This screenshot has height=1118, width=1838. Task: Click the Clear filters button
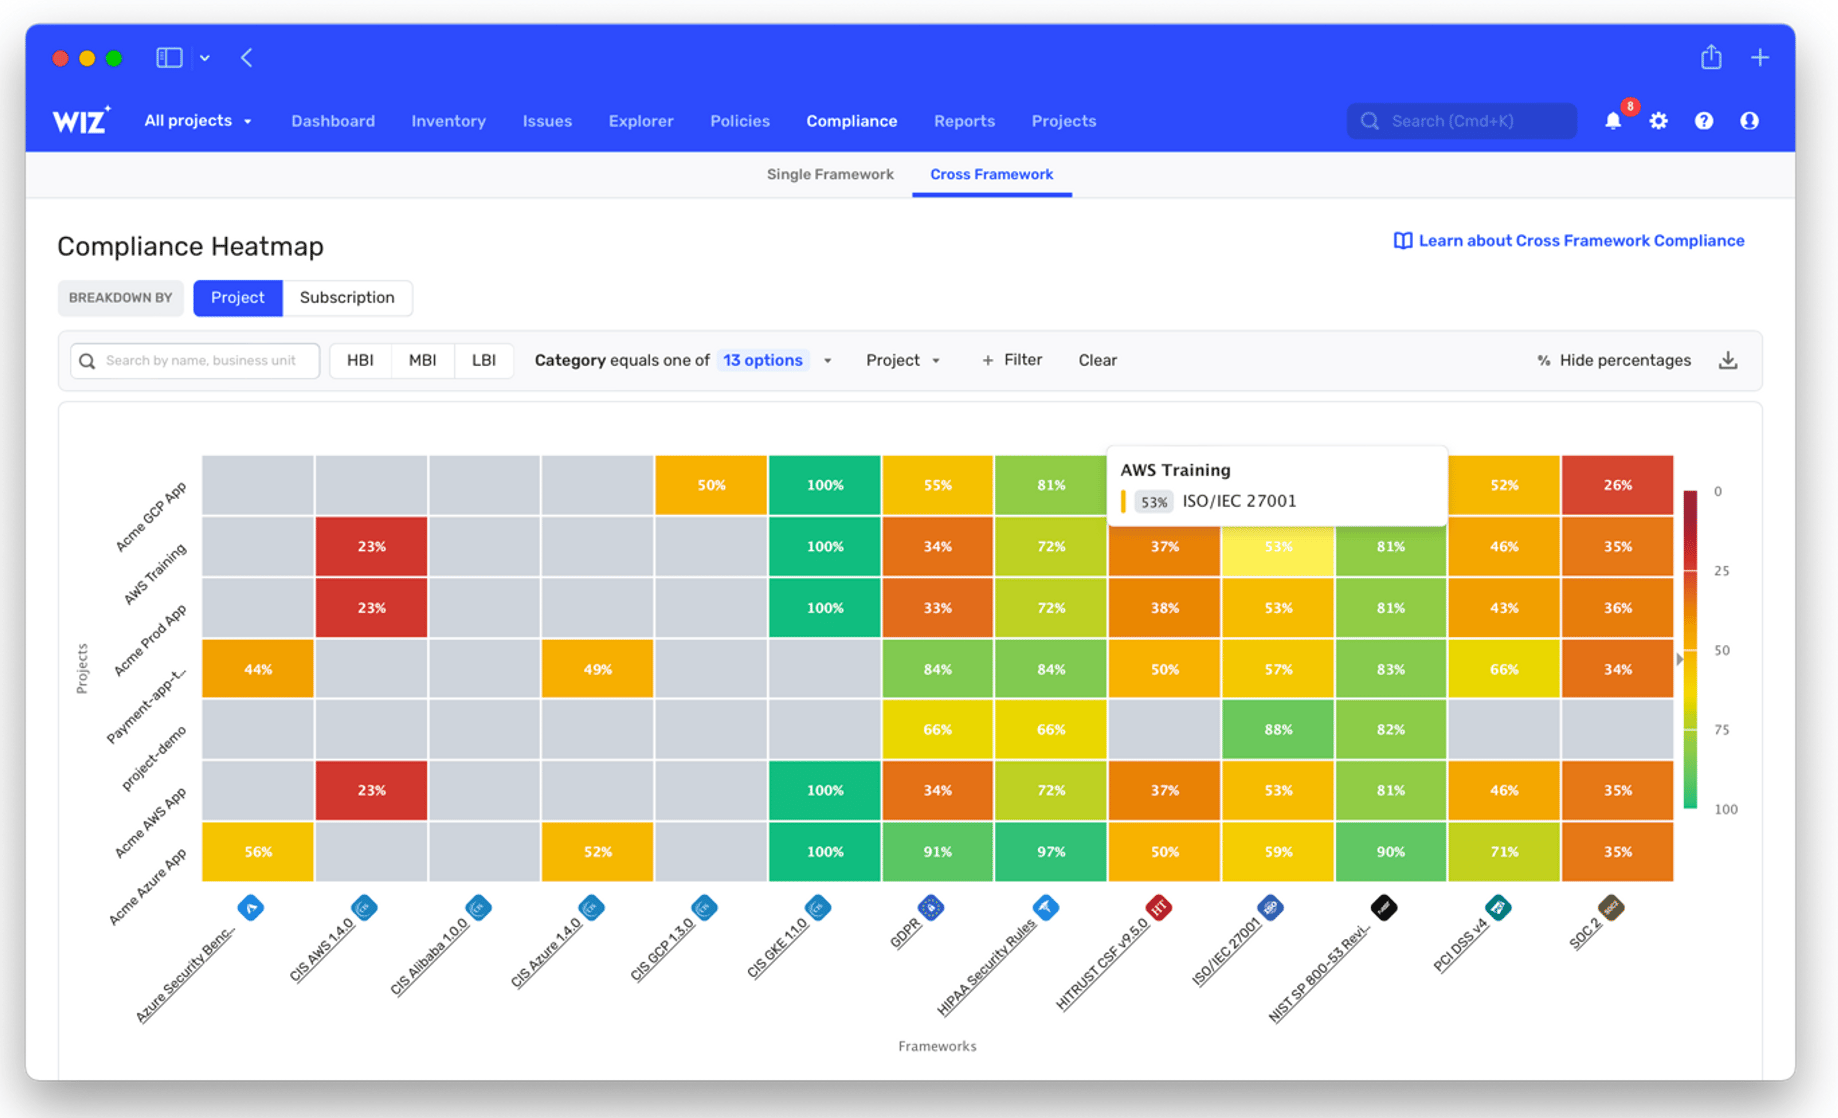pos(1097,360)
